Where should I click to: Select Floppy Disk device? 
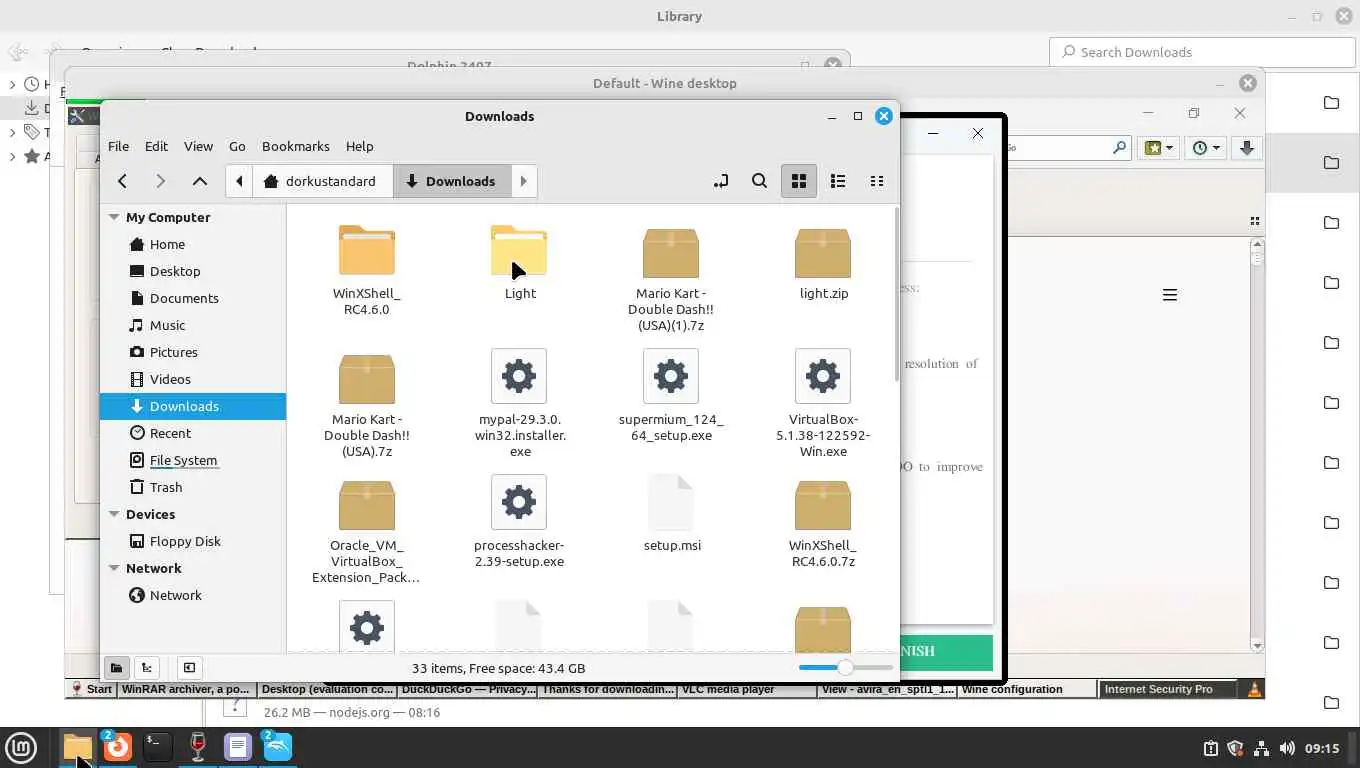[185, 541]
